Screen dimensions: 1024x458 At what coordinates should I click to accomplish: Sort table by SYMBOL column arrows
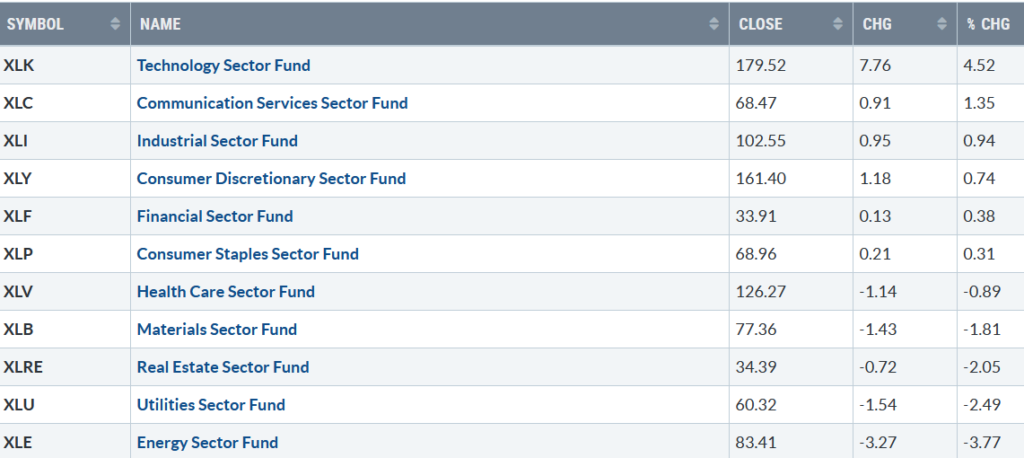pyautogui.click(x=116, y=24)
